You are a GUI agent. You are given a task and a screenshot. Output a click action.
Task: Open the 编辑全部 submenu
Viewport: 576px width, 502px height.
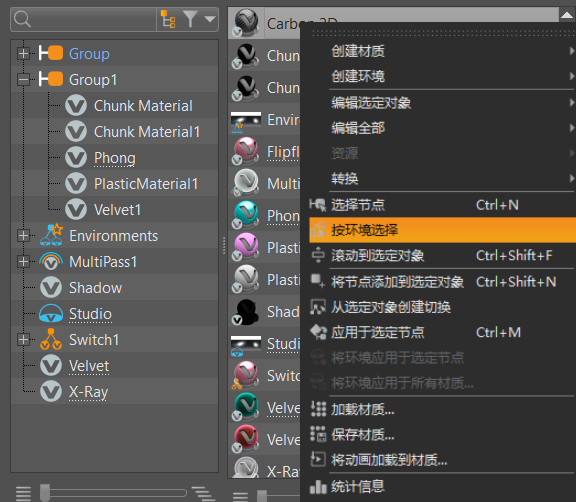click(x=443, y=128)
